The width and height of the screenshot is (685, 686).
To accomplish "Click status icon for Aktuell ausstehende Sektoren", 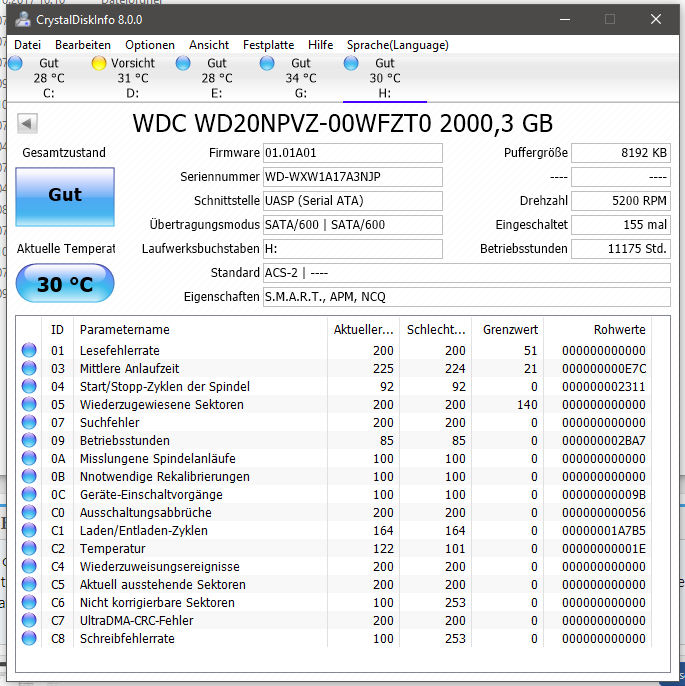I will pyautogui.click(x=29, y=584).
